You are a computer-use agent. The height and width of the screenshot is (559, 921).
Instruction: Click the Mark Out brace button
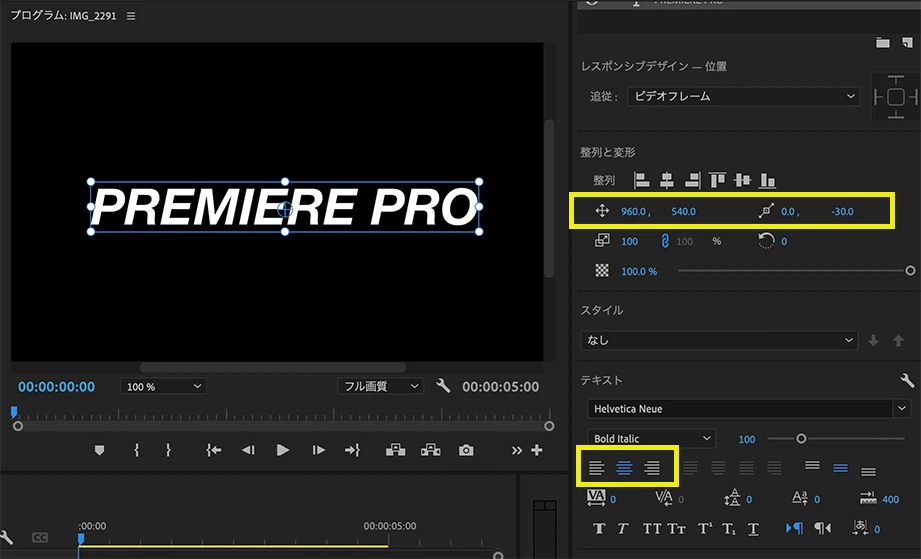pyautogui.click(x=169, y=450)
